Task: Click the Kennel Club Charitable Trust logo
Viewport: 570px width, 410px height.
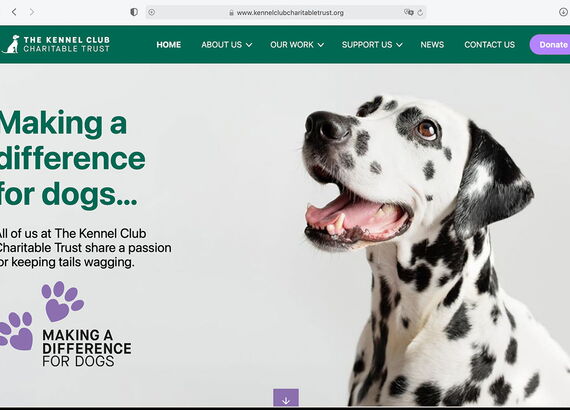Action: tap(56, 44)
